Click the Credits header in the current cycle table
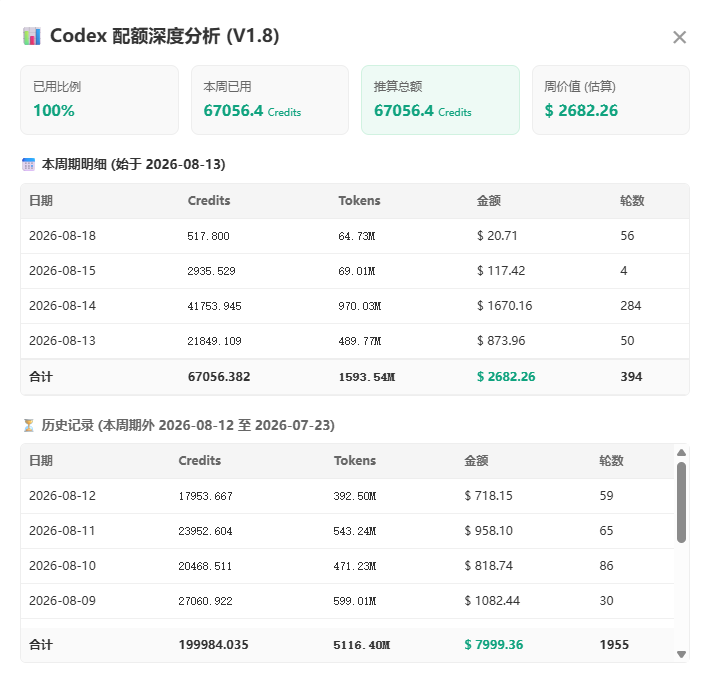Screen dimensions: 705x685 coord(209,200)
